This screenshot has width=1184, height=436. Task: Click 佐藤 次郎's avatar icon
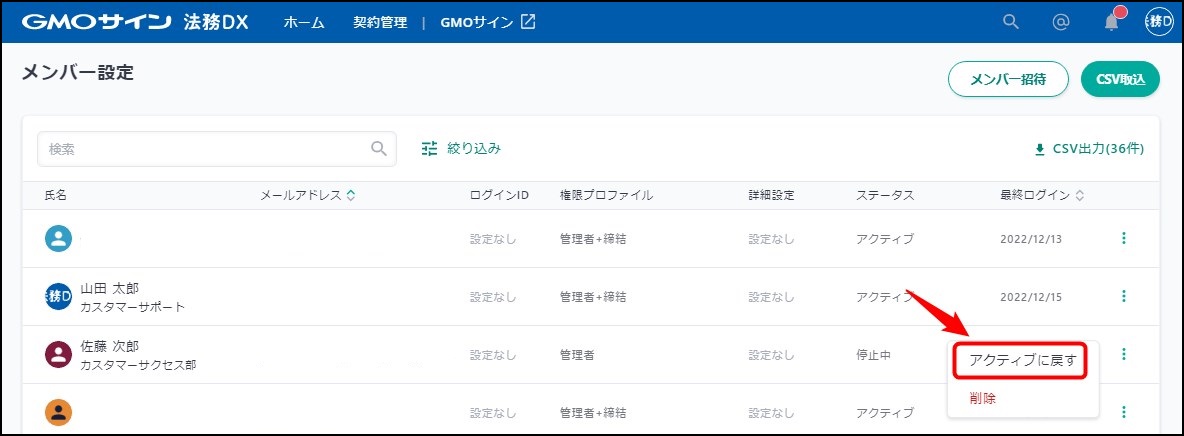click(x=59, y=354)
